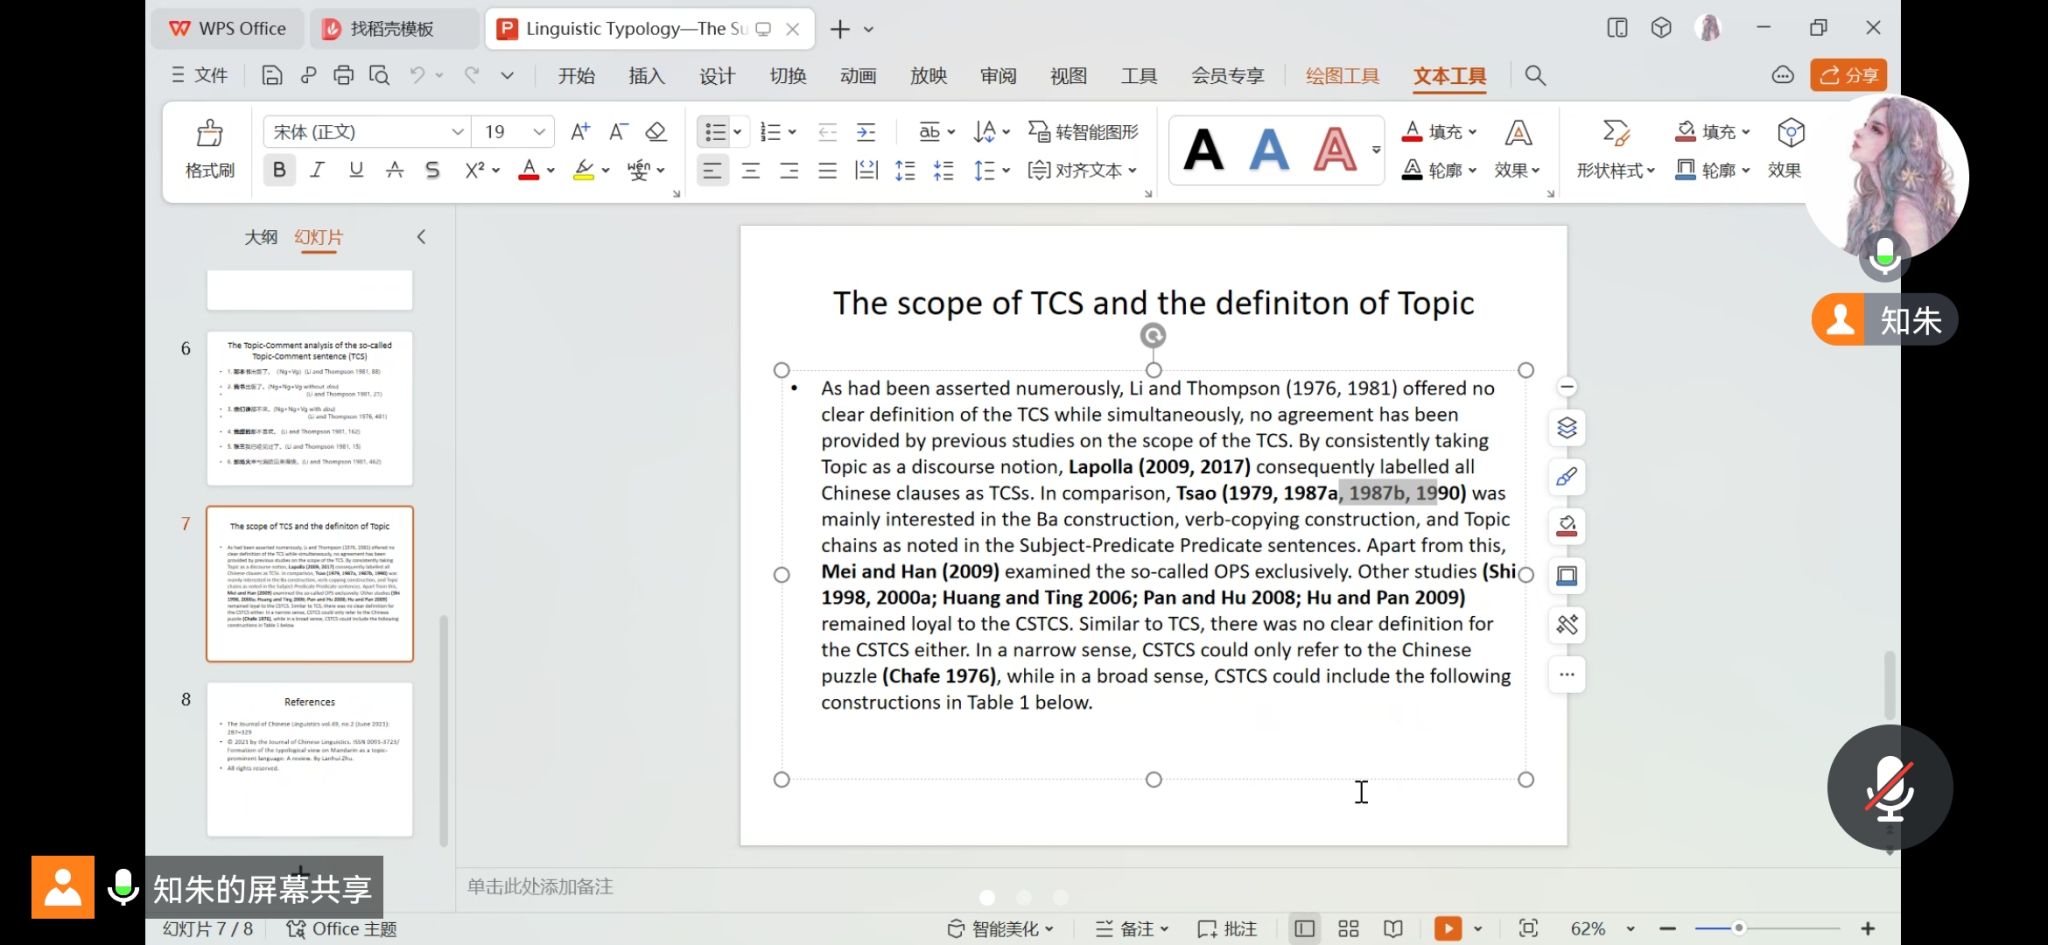This screenshot has height=945, width=2048.
Task: Click the increase font size icon
Action: (580, 132)
